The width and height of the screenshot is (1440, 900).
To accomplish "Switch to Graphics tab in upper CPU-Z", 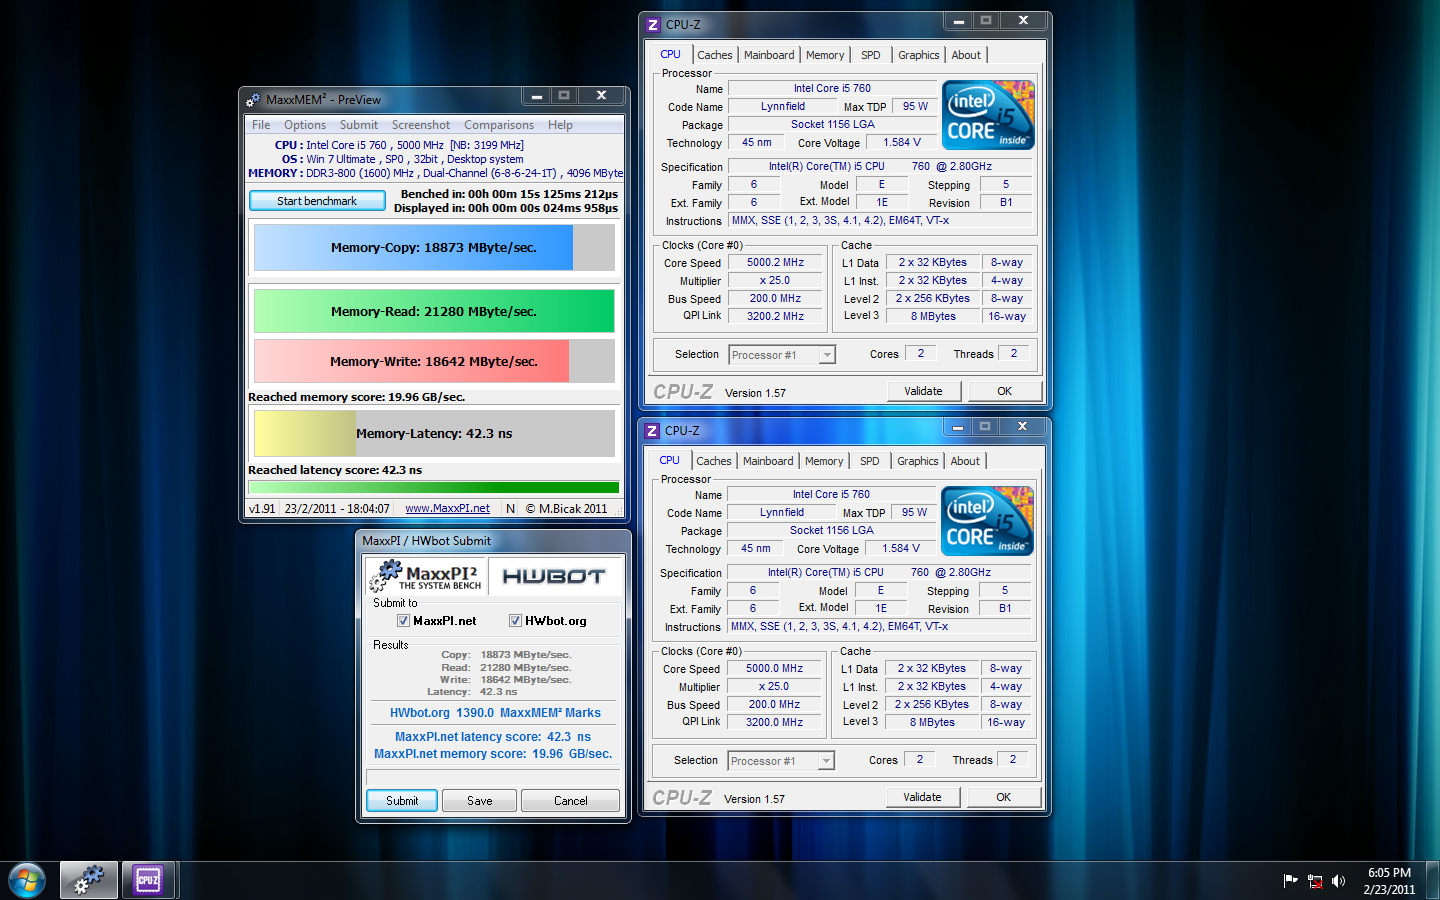I will 919,55.
